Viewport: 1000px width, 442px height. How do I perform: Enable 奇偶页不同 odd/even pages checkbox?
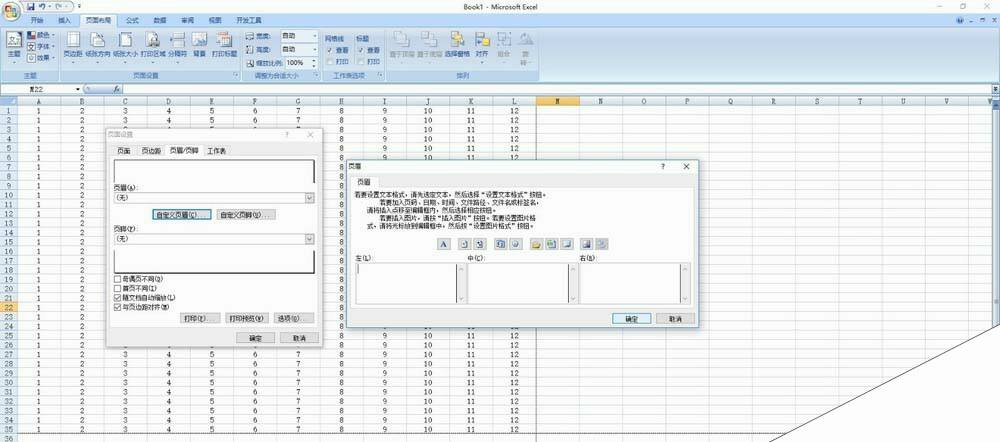(x=117, y=279)
